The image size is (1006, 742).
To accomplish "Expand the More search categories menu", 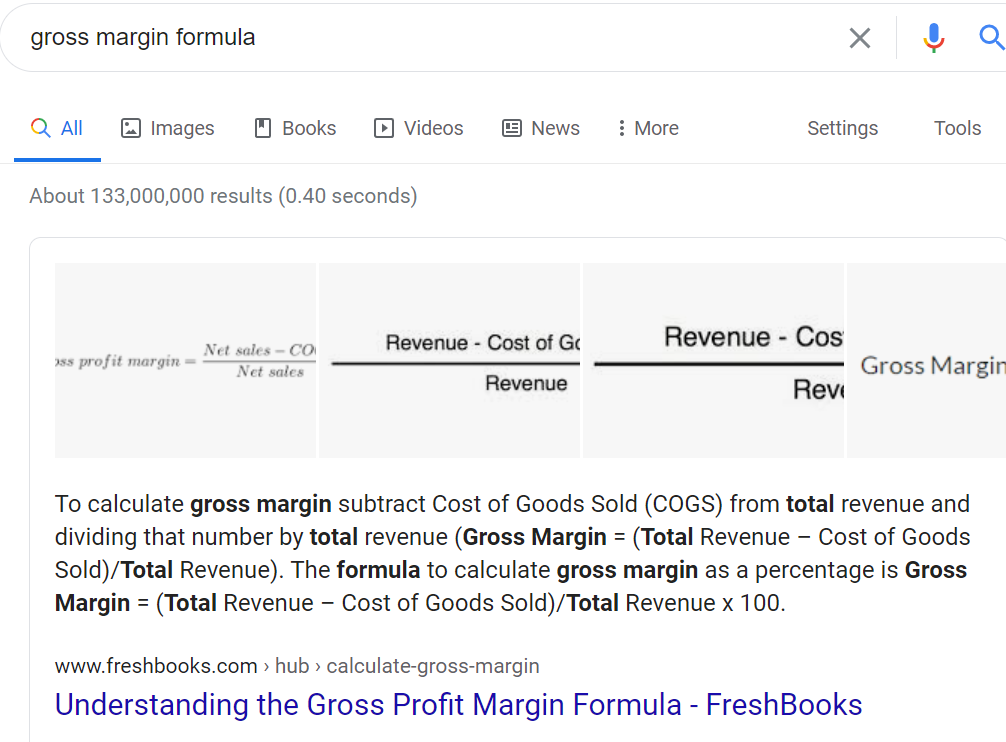I will point(647,128).
